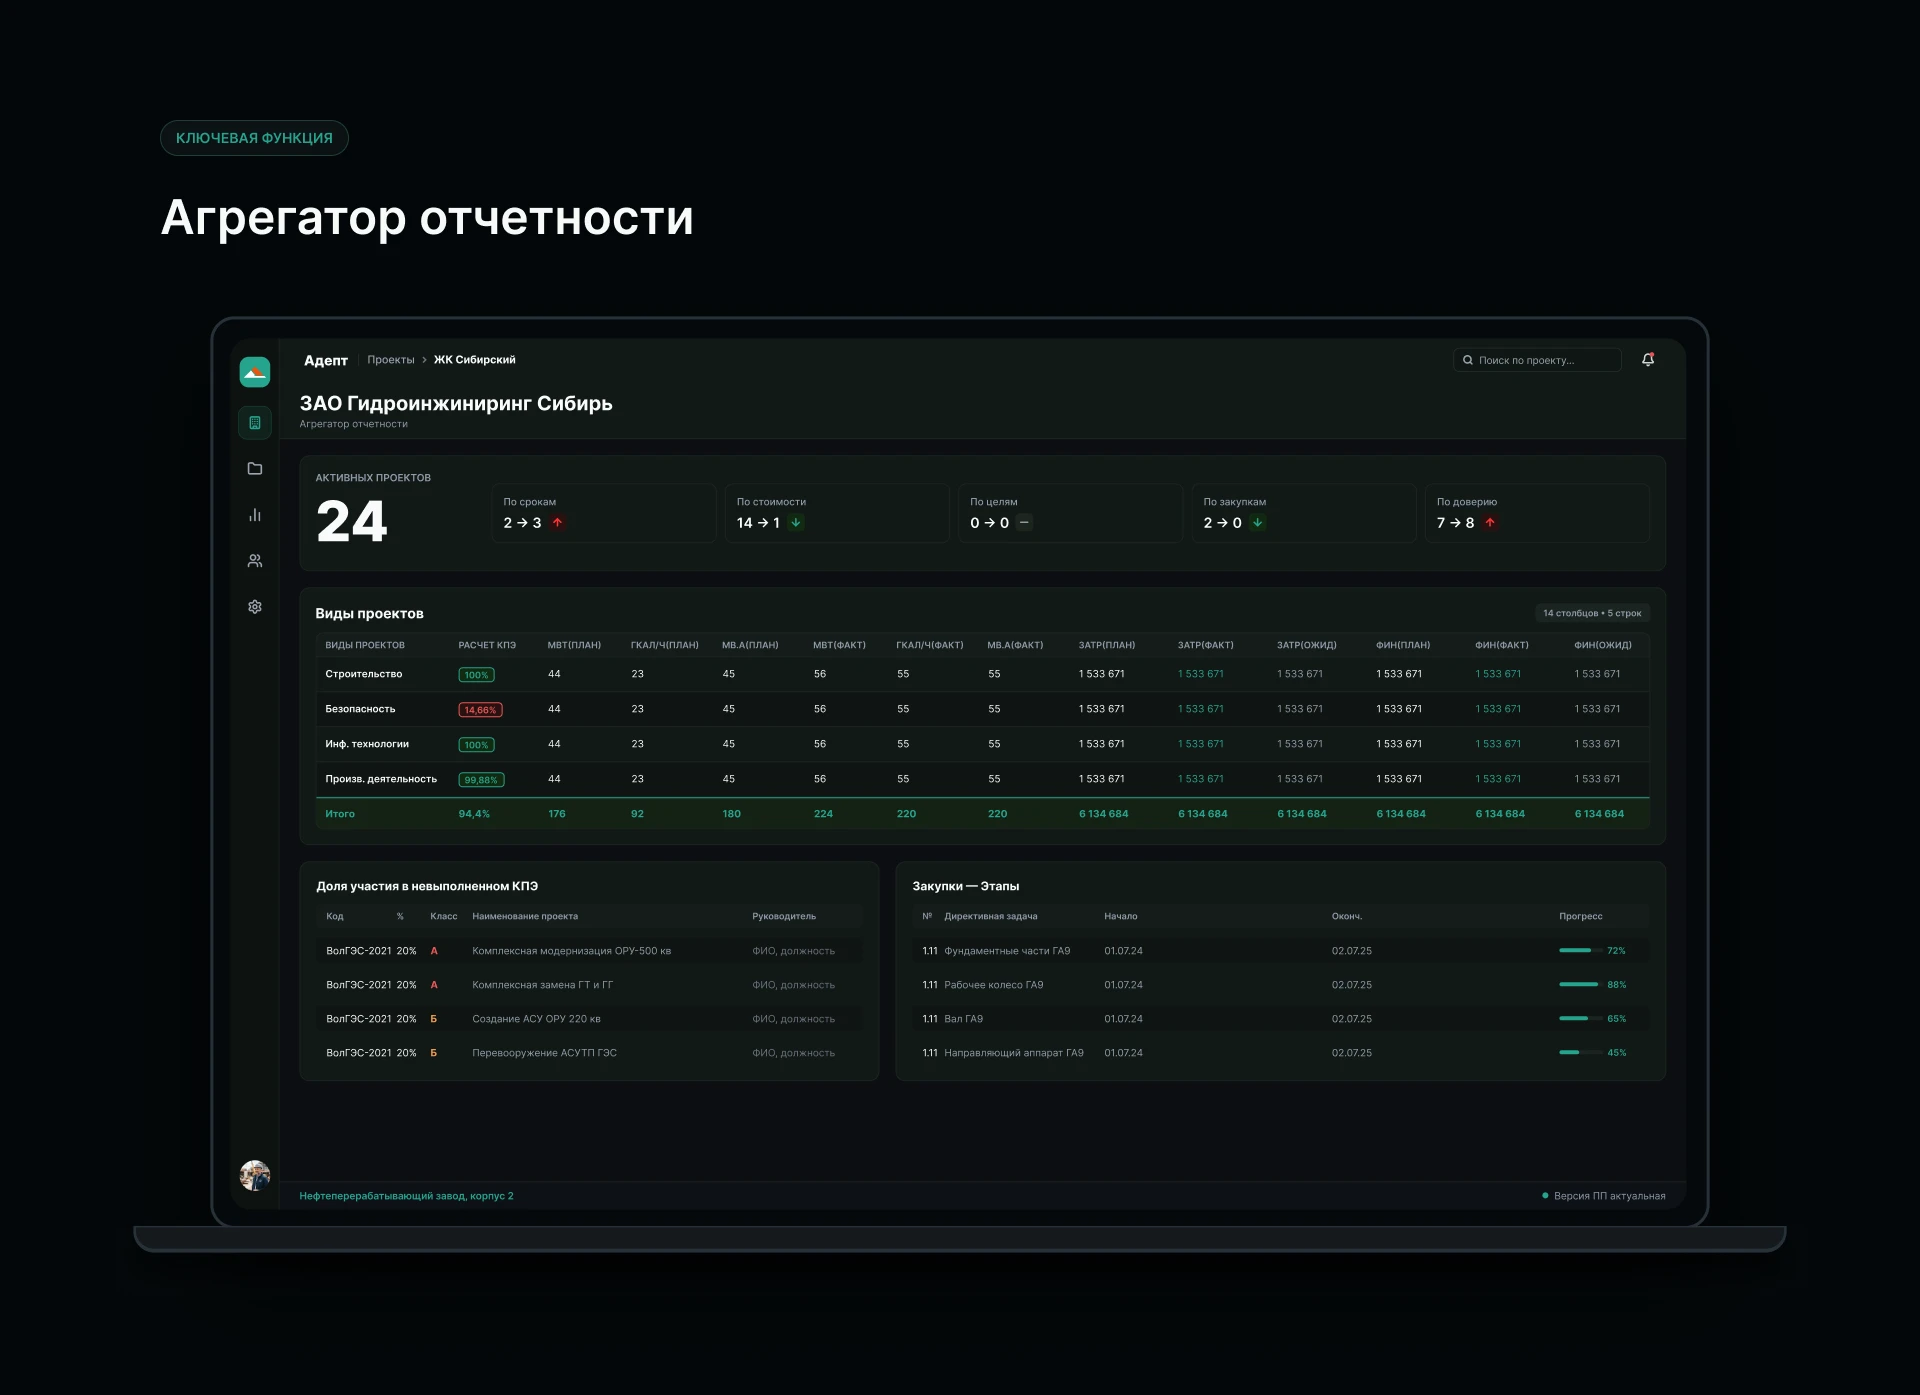The image size is (1920, 1395).
Task: Click the 14 столбцов • 5 строк badge
Action: (x=1592, y=613)
